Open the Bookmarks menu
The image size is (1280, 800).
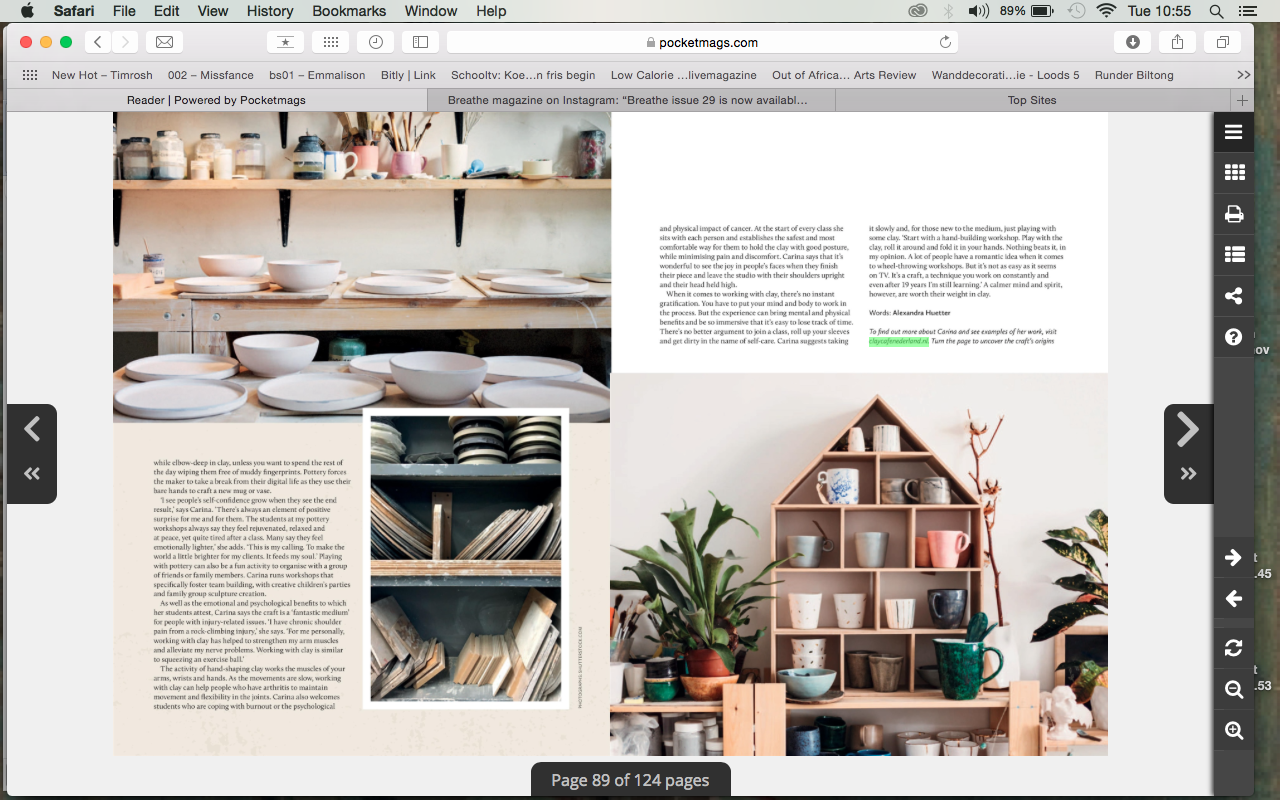pyautogui.click(x=349, y=11)
